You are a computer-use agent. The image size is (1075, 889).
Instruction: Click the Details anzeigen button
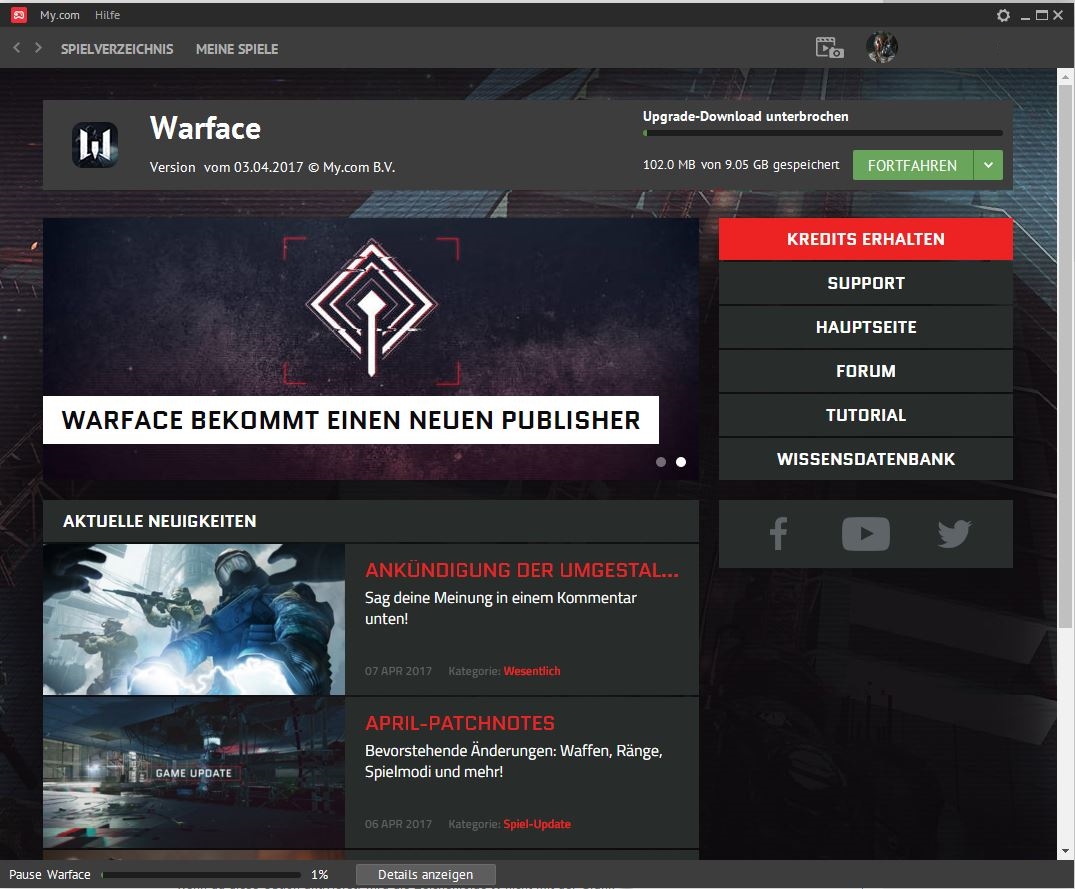pos(426,875)
